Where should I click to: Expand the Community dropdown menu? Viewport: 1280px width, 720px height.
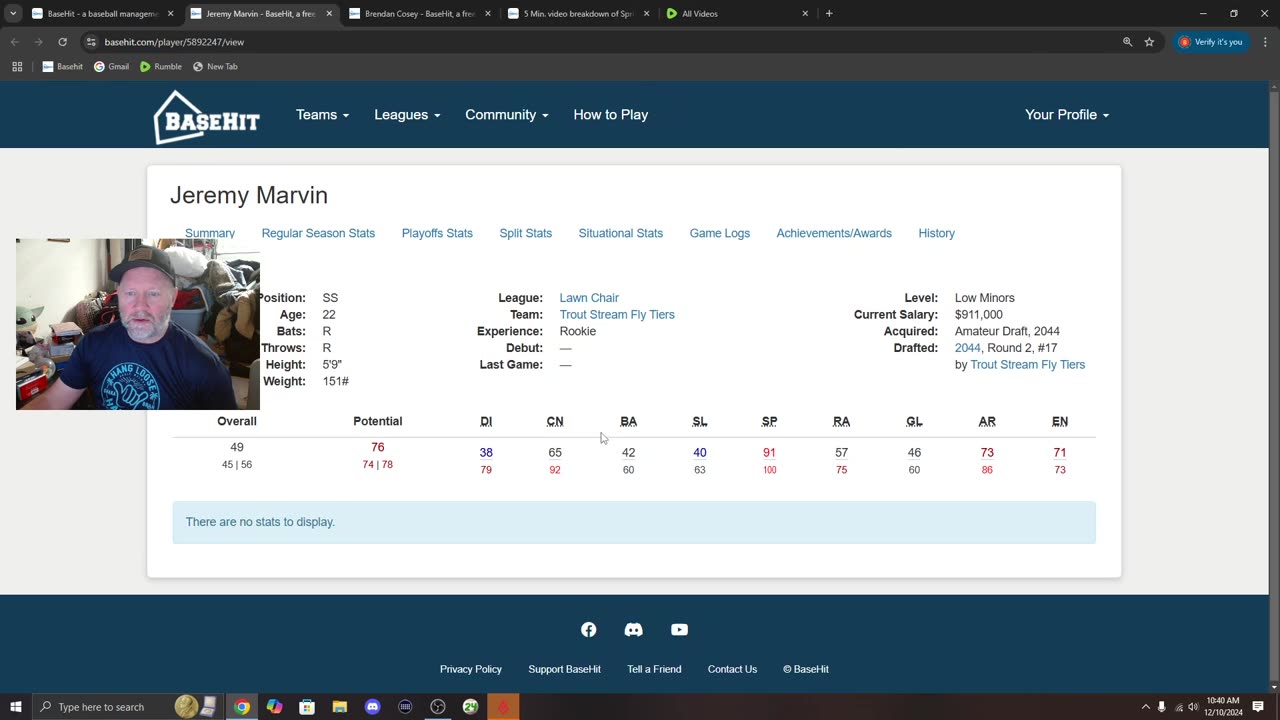click(507, 115)
